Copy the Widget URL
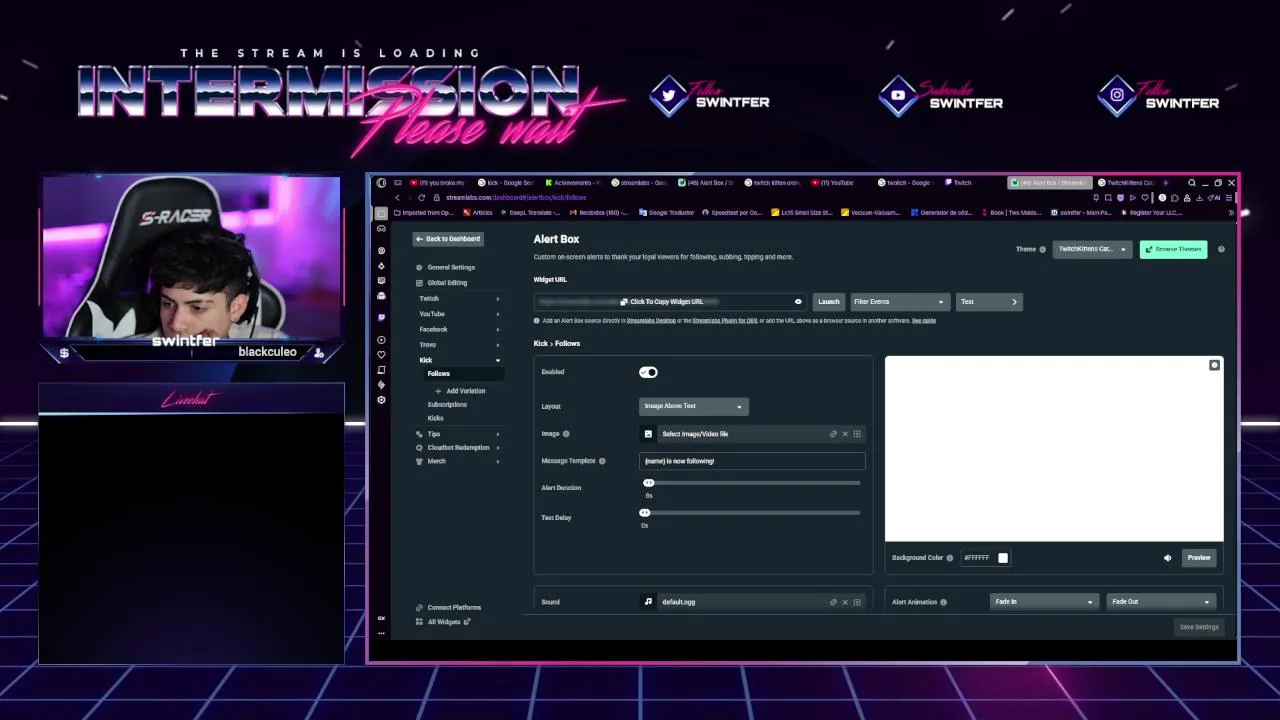This screenshot has width=1280, height=720. [x=661, y=301]
